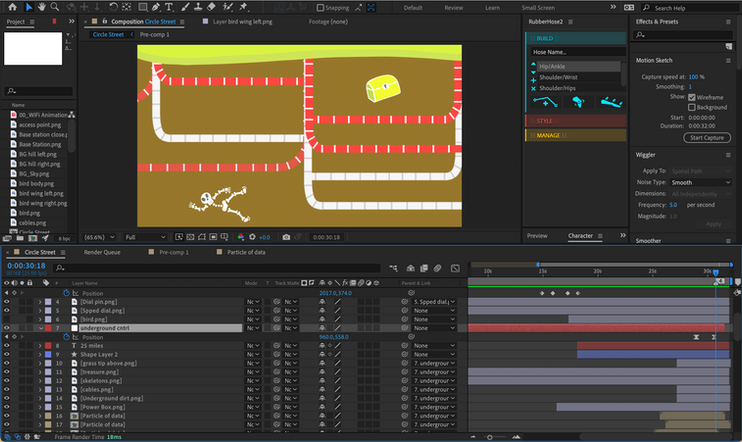Expand the underground cntrl layer properties
Screen dimensions: 742x442
pos(40,327)
